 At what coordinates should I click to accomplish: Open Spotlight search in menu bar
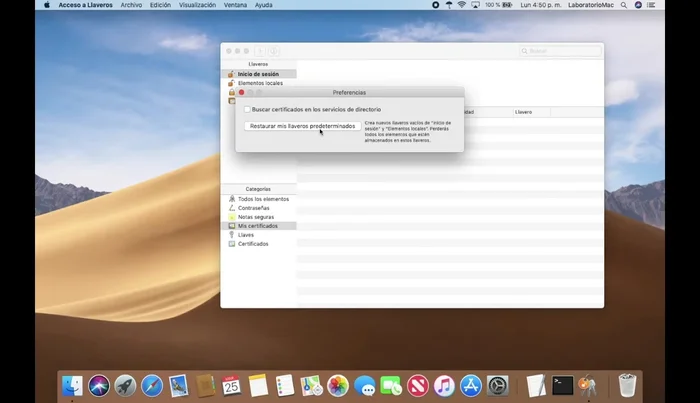[623, 5]
